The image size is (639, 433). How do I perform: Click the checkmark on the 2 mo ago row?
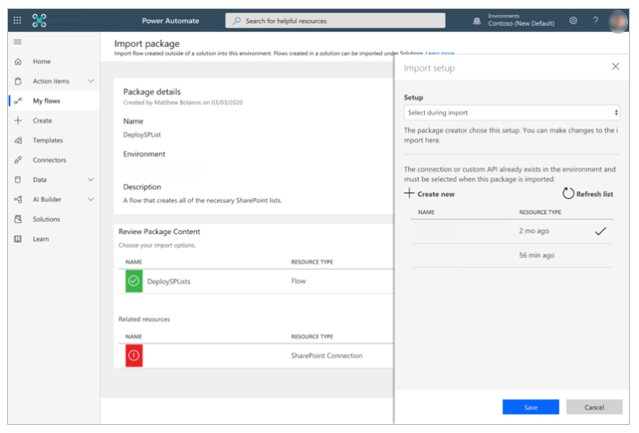600,231
